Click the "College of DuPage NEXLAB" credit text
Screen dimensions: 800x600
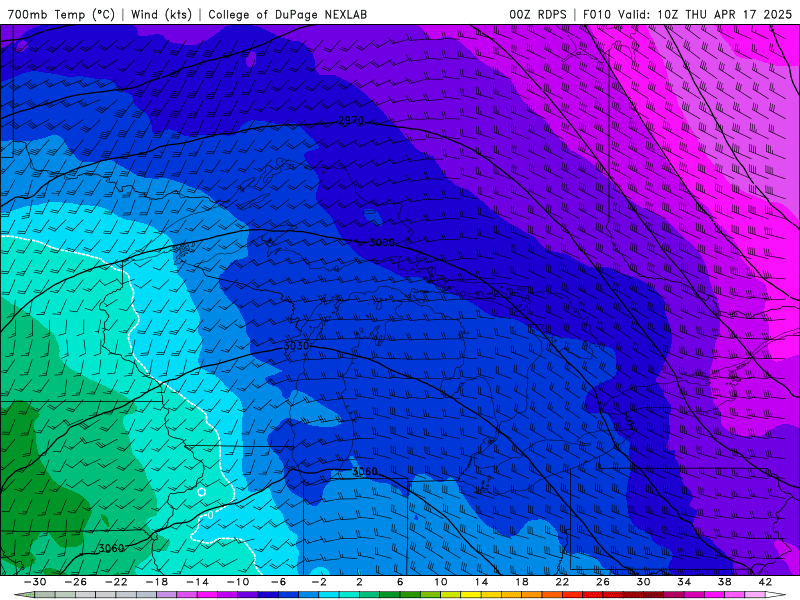[x=287, y=14]
